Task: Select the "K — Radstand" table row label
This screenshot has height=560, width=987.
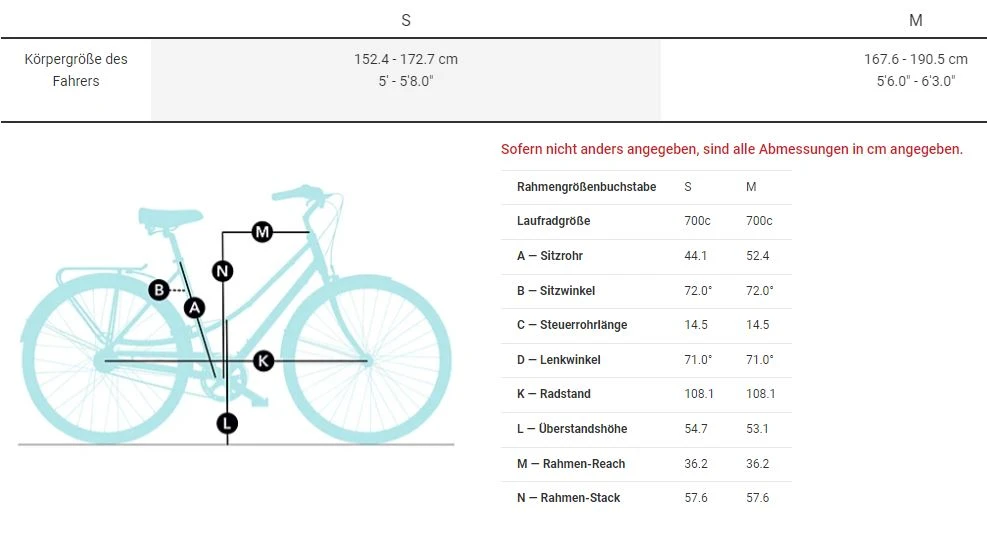Action: coord(553,394)
